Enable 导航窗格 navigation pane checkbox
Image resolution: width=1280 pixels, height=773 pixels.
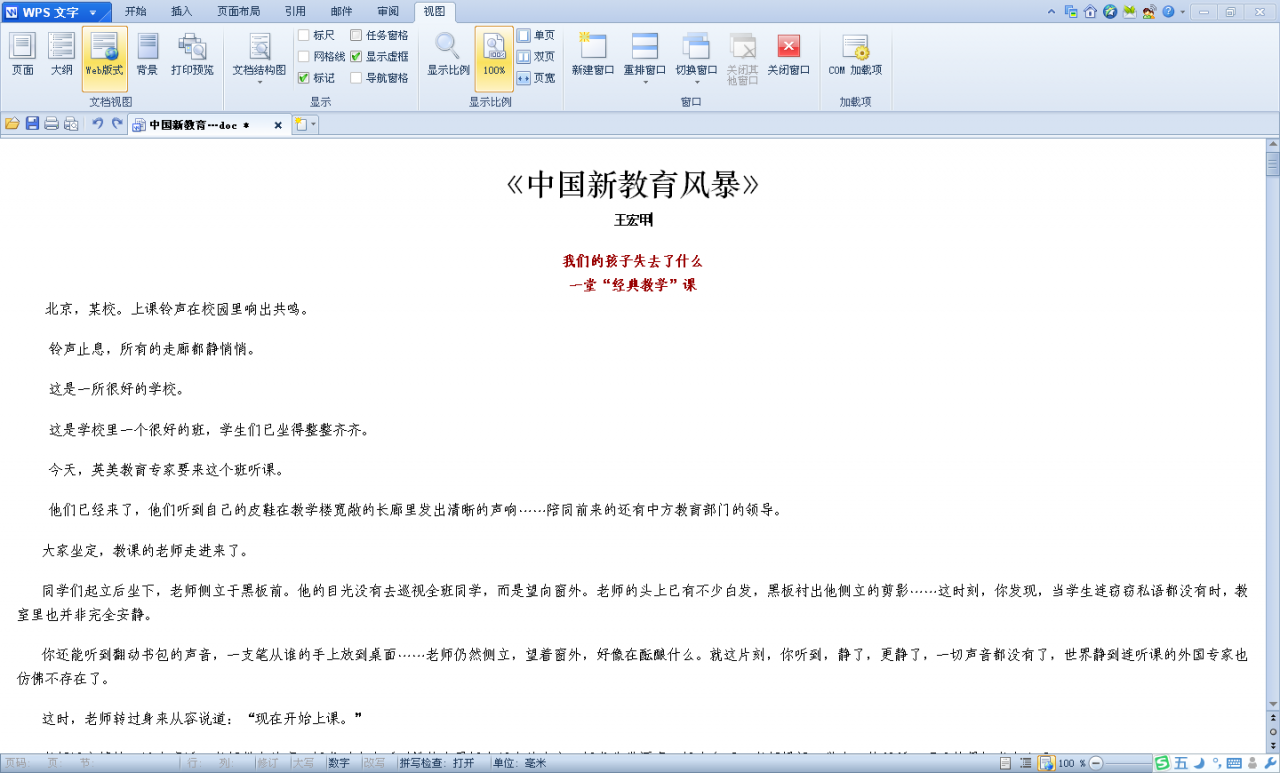[x=356, y=77]
